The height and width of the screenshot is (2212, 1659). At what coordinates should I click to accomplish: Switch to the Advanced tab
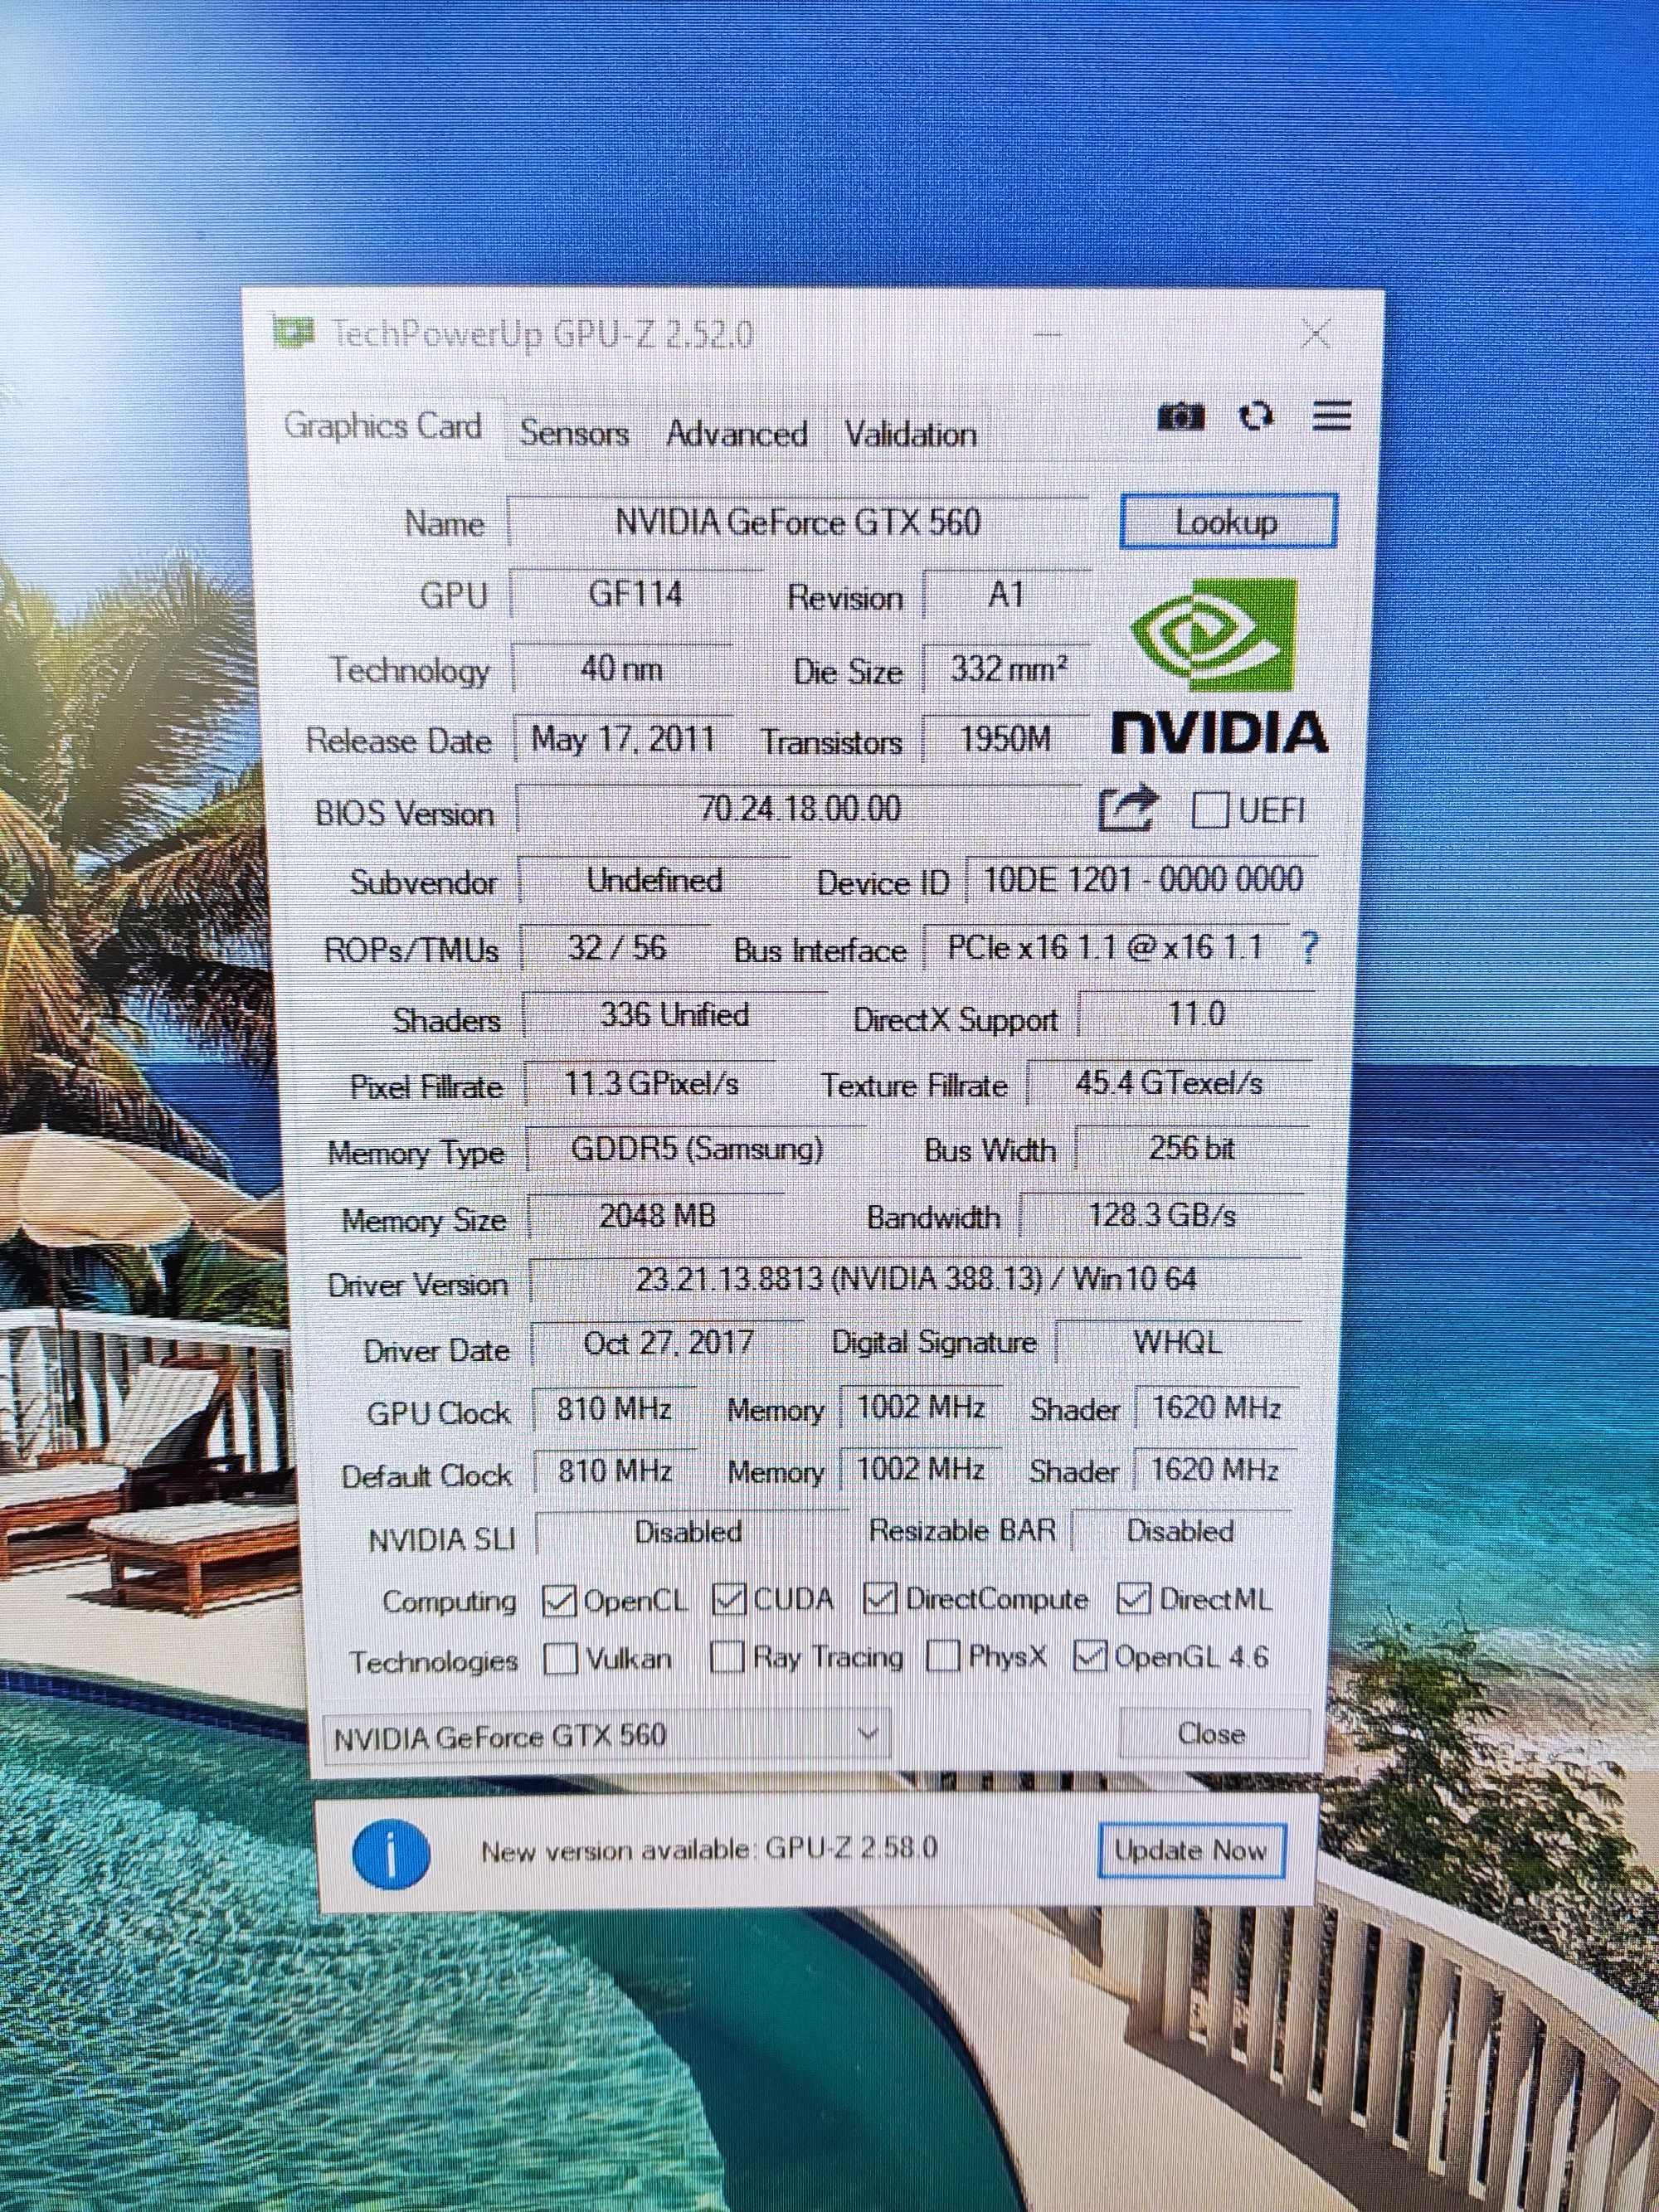737,434
